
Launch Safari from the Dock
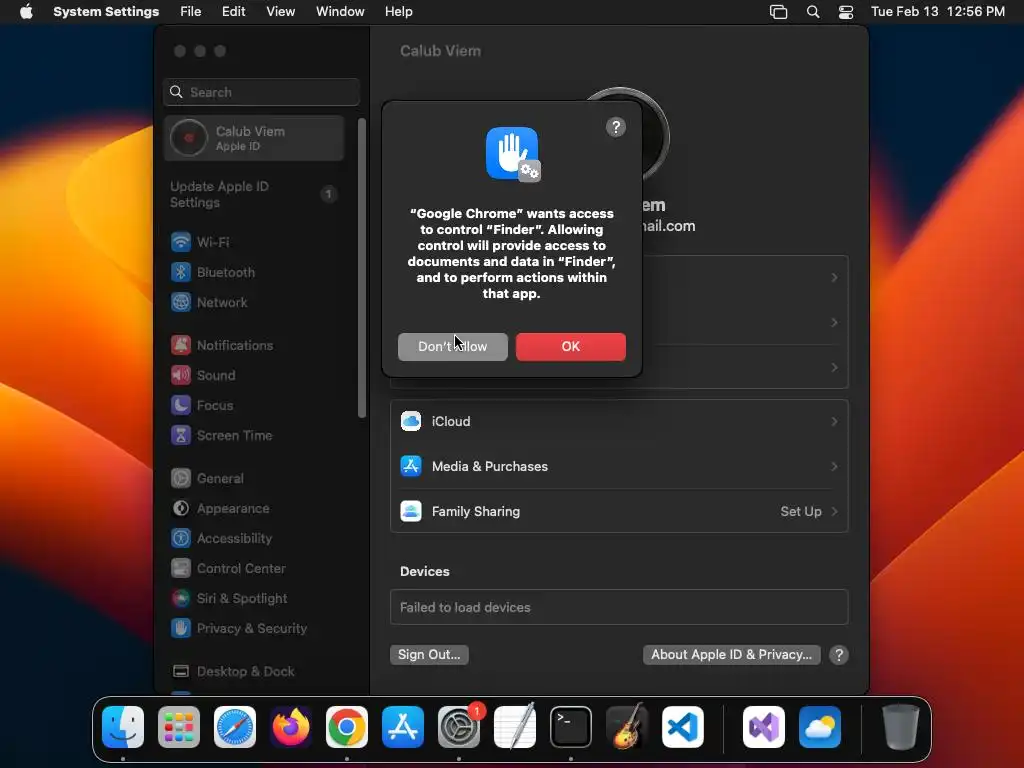(x=235, y=727)
